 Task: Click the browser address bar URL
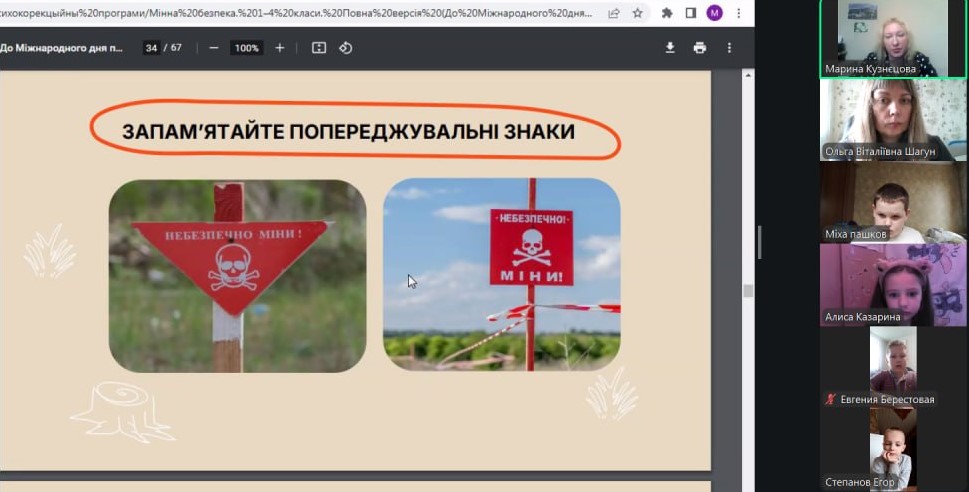tap(300, 13)
